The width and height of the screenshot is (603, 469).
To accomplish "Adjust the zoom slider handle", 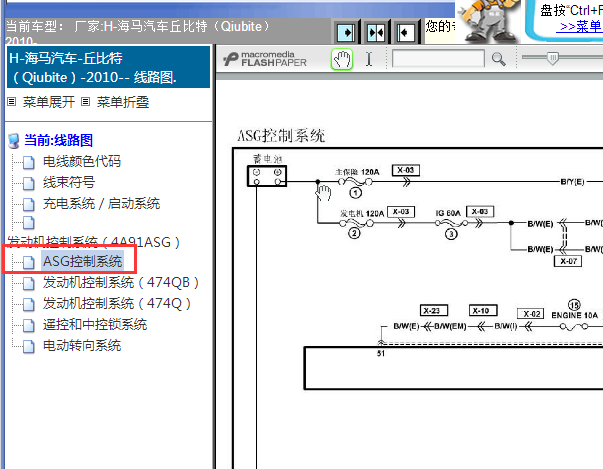I will pos(553,58).
